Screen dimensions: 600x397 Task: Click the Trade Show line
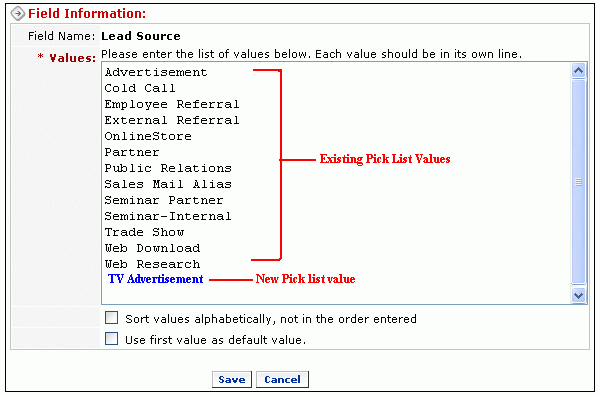(144, 232)
